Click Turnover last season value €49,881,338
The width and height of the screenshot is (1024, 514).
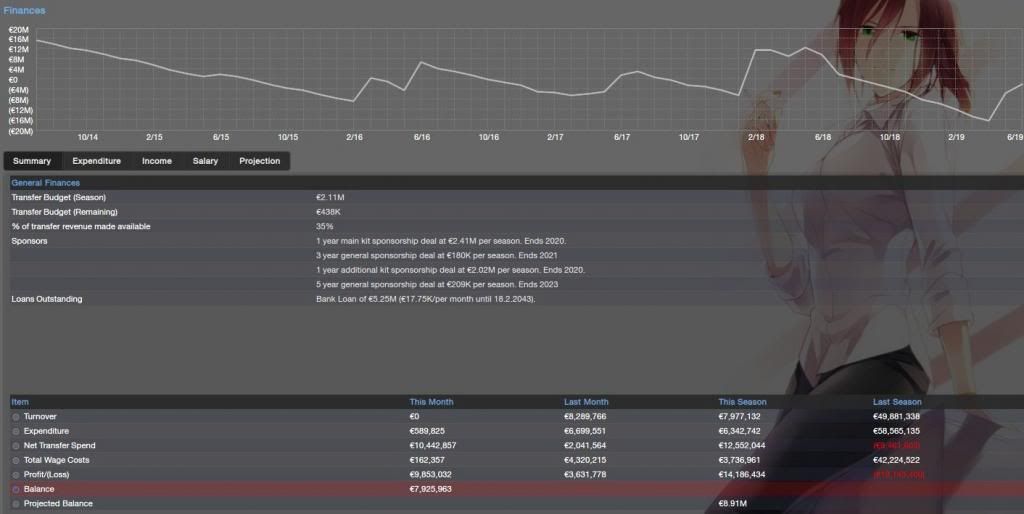point(896,417)
